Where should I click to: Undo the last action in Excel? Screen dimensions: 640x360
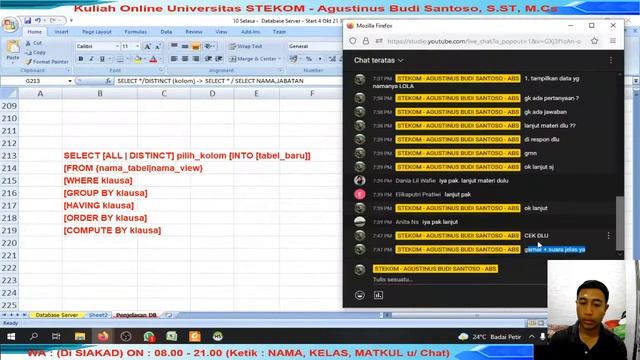(37, 20)
